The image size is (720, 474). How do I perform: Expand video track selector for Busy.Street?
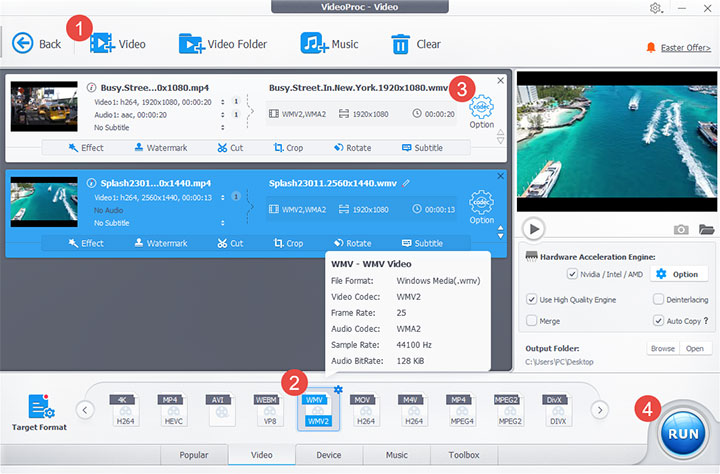click(223, 102)
